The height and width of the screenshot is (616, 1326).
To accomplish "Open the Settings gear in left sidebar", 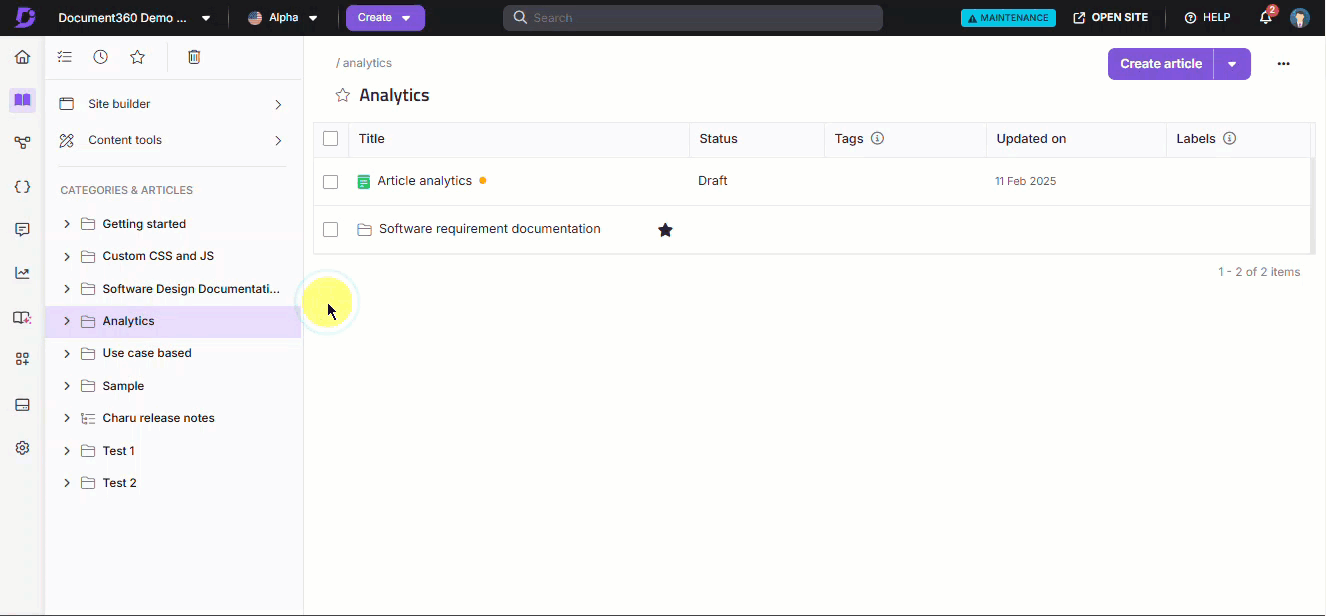I will 22,448.
